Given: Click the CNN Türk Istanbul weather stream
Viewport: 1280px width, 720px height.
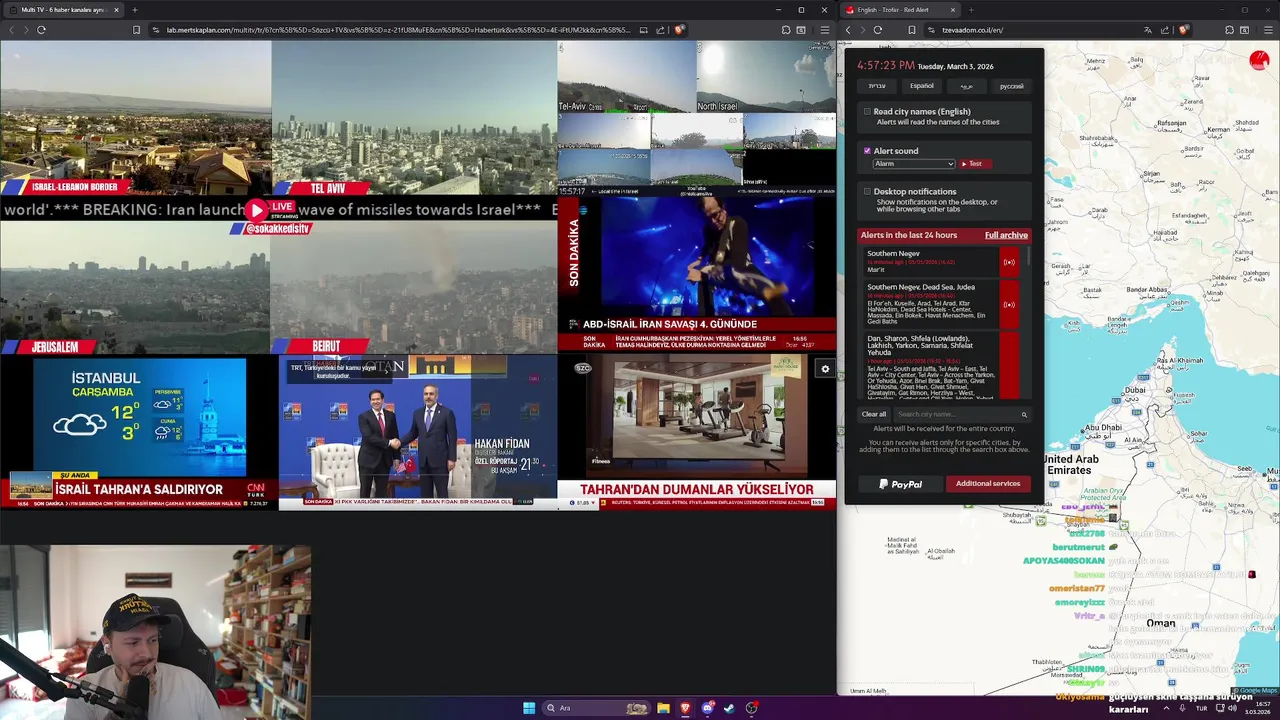Looking at the screenshot, I should 139,433.
